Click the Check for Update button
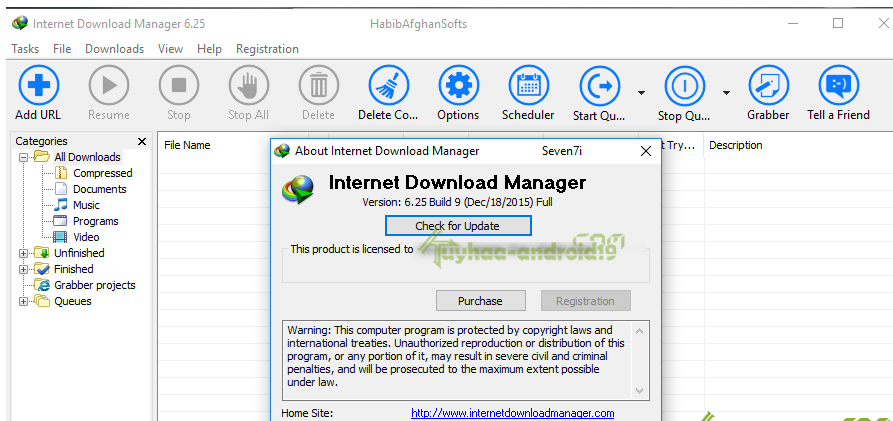Screen dimensions: 893x421 [x=458, y=226]
